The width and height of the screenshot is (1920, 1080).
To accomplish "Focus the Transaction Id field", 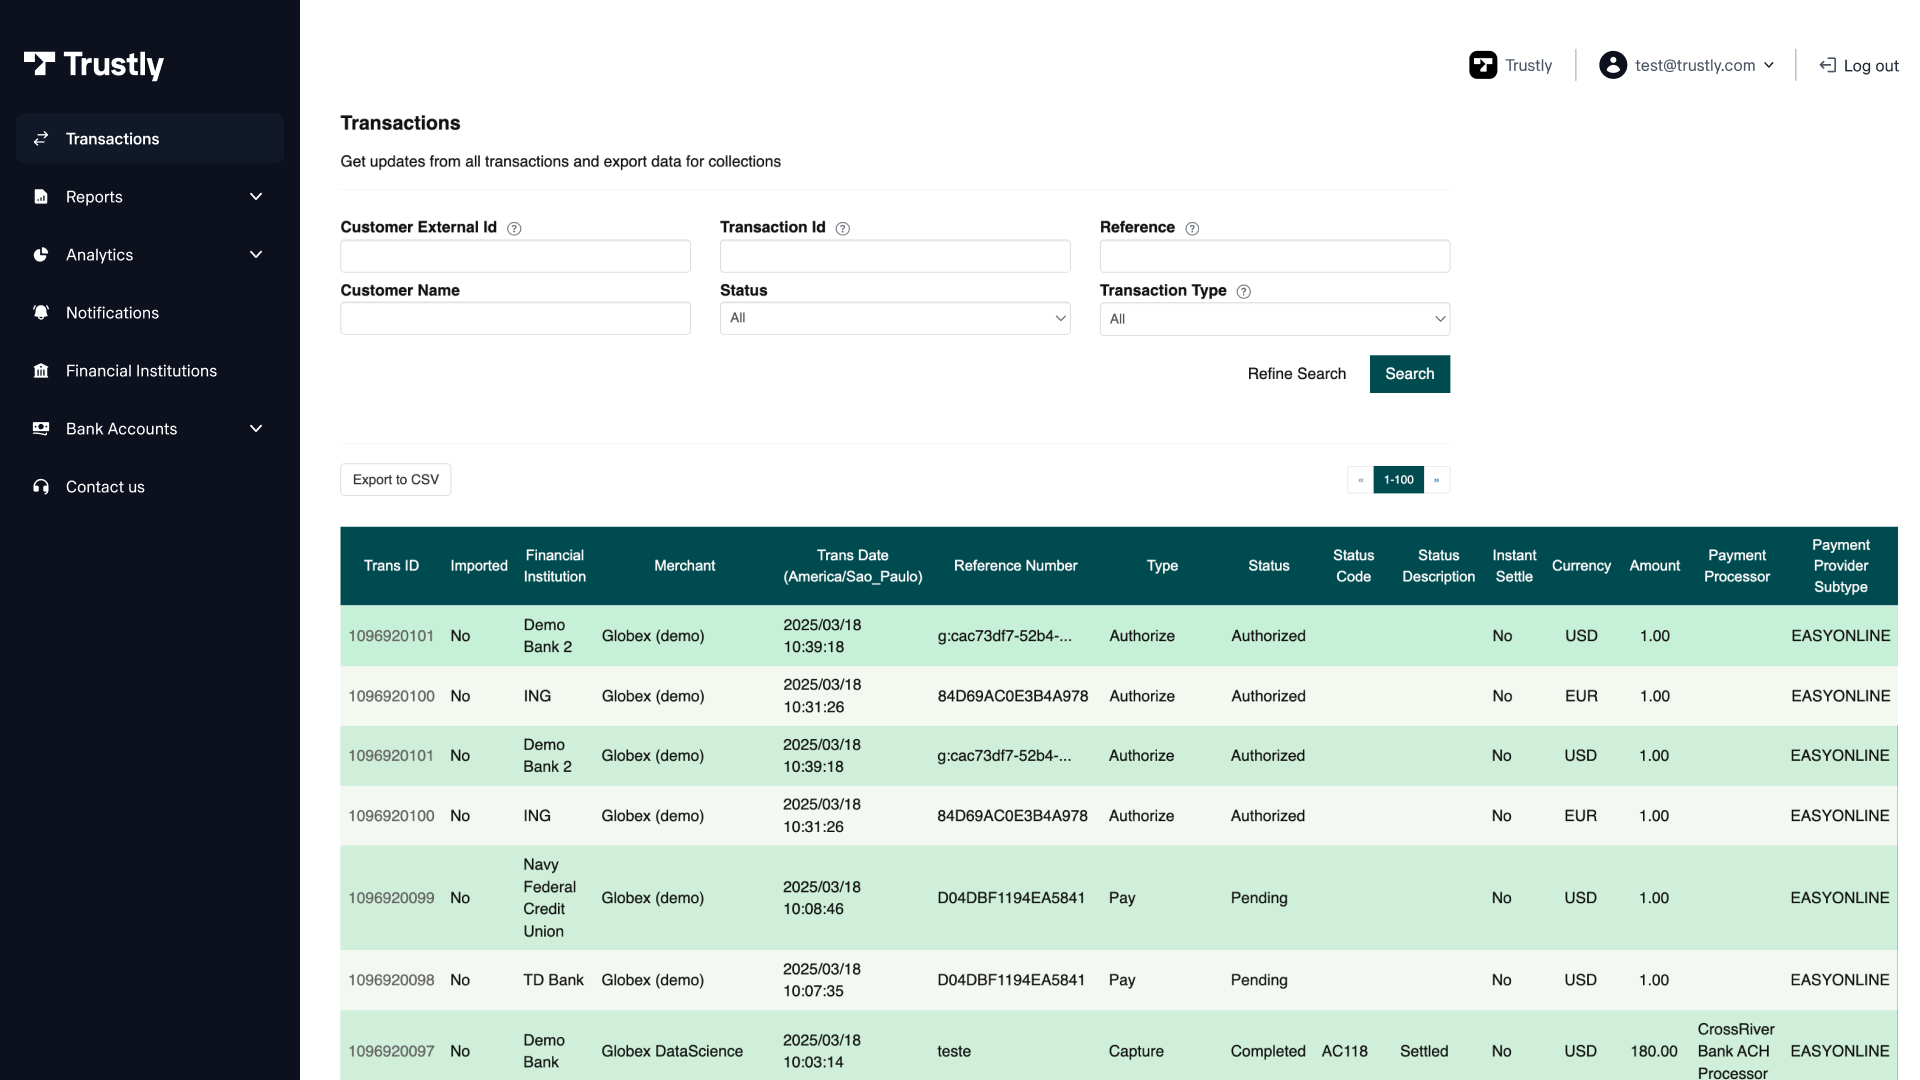I will click(x=895, y=256).
